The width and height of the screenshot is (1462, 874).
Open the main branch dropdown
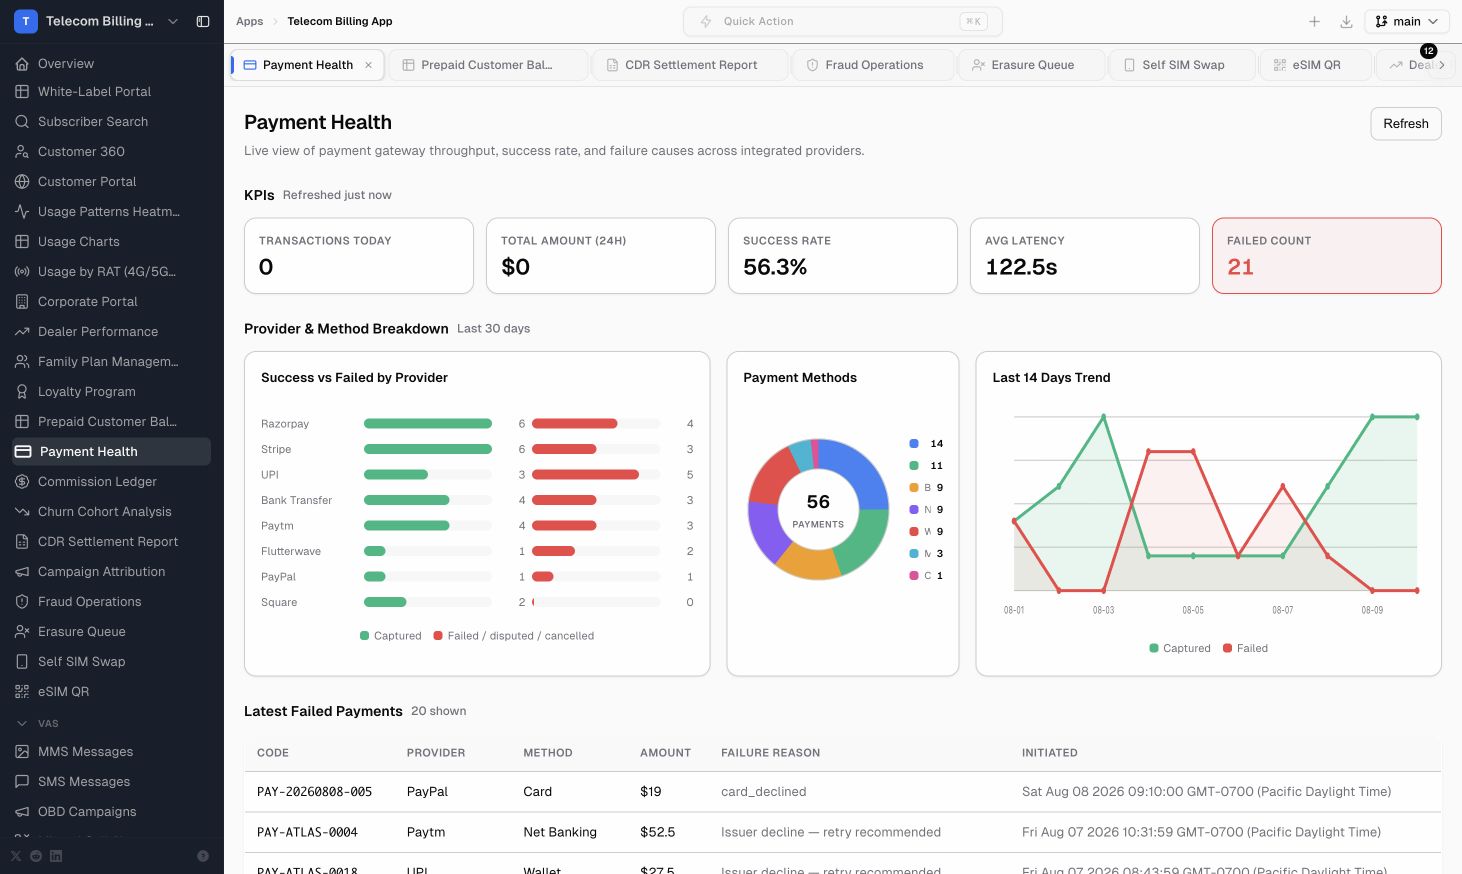1406,21
